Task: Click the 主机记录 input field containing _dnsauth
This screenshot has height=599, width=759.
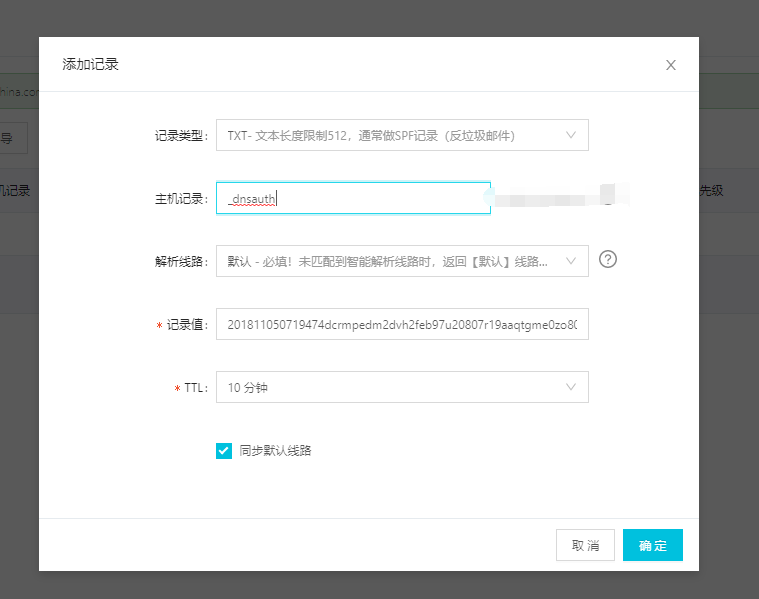Action: click(353, 198)
